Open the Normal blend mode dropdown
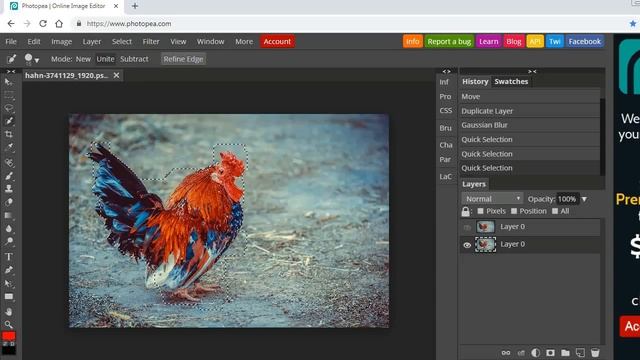The image size is (640, 360). 492,199
